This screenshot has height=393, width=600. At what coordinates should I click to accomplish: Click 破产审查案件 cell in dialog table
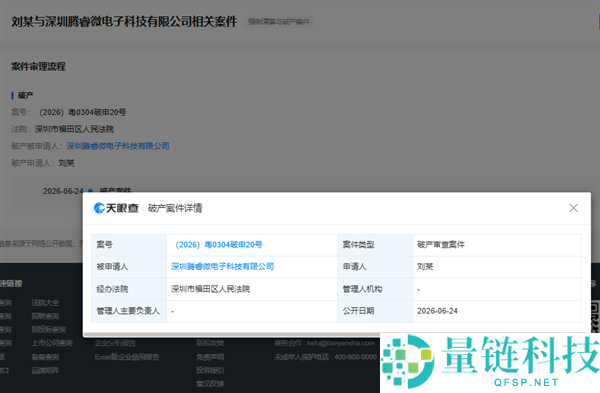click(x=497, y=245)
